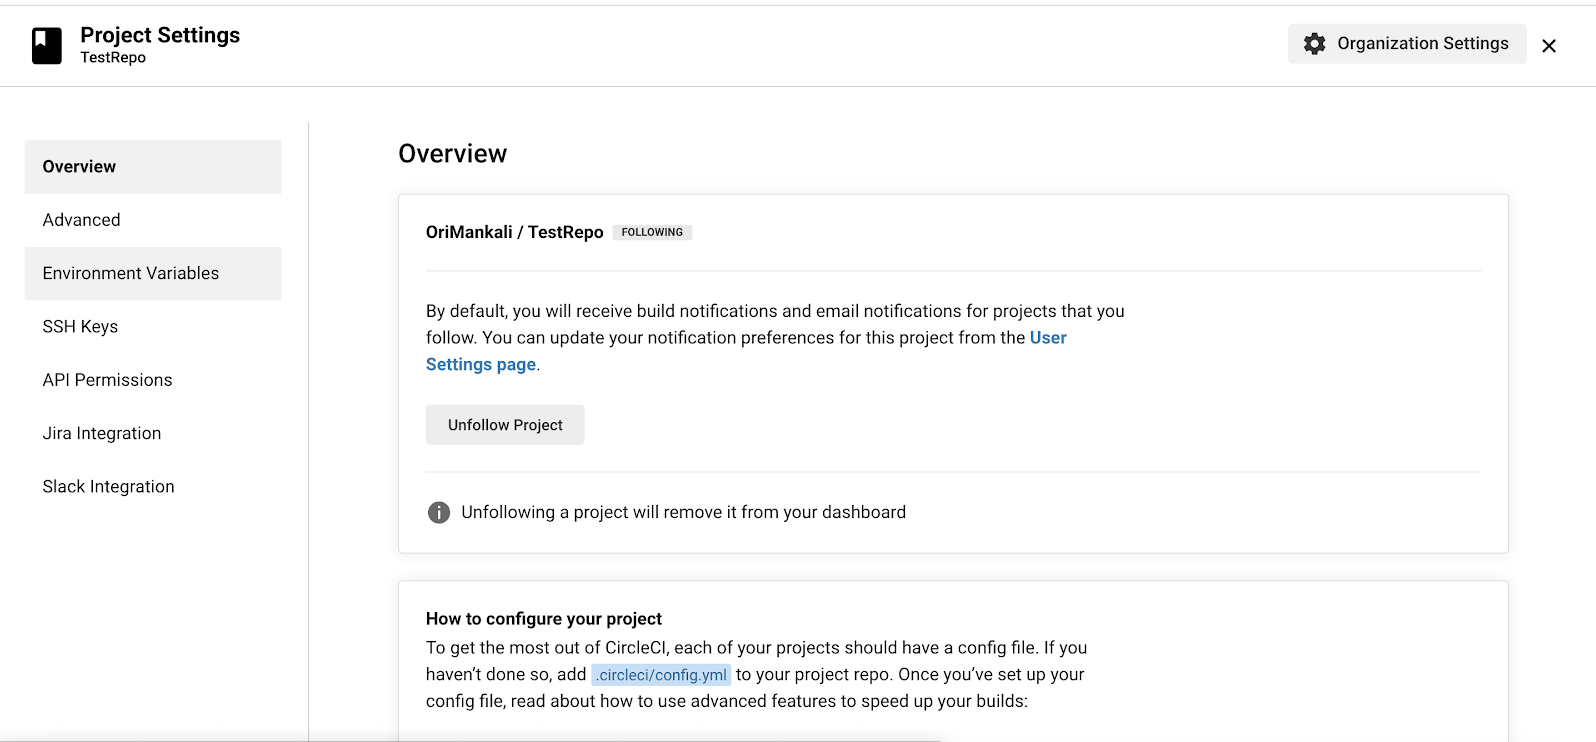Click the FOLLOWING badge
1596x742 pixels.
pos(652,232)
